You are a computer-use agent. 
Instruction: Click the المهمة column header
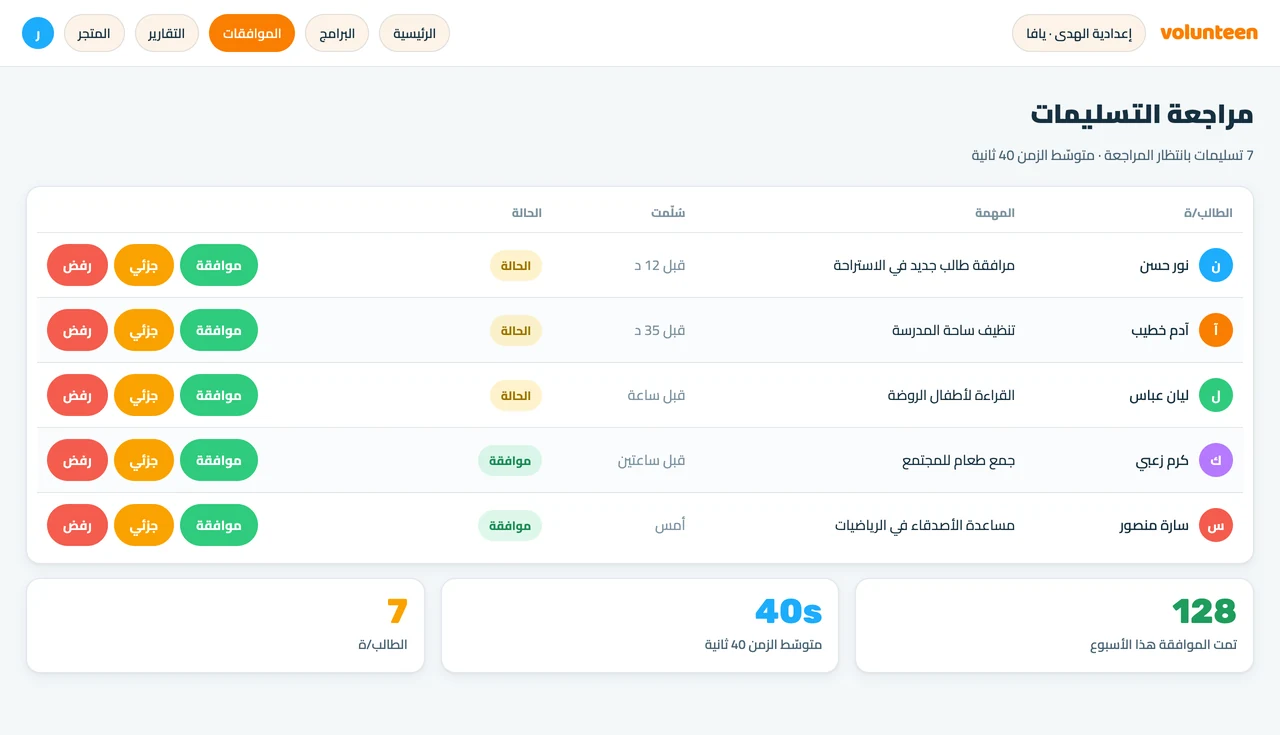(995, 213)
